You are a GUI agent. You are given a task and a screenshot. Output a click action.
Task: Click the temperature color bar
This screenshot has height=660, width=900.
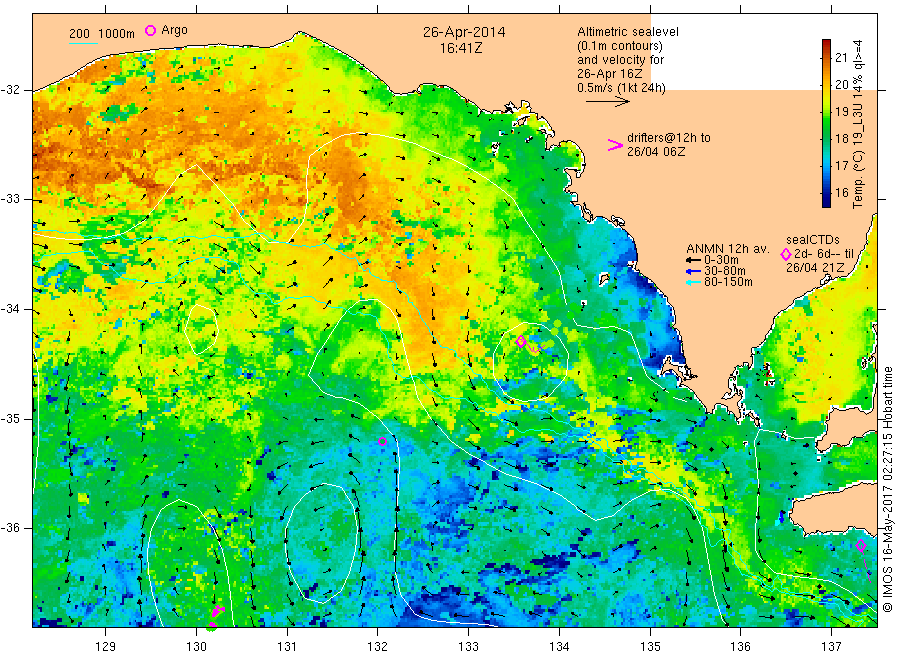[826, 123]
